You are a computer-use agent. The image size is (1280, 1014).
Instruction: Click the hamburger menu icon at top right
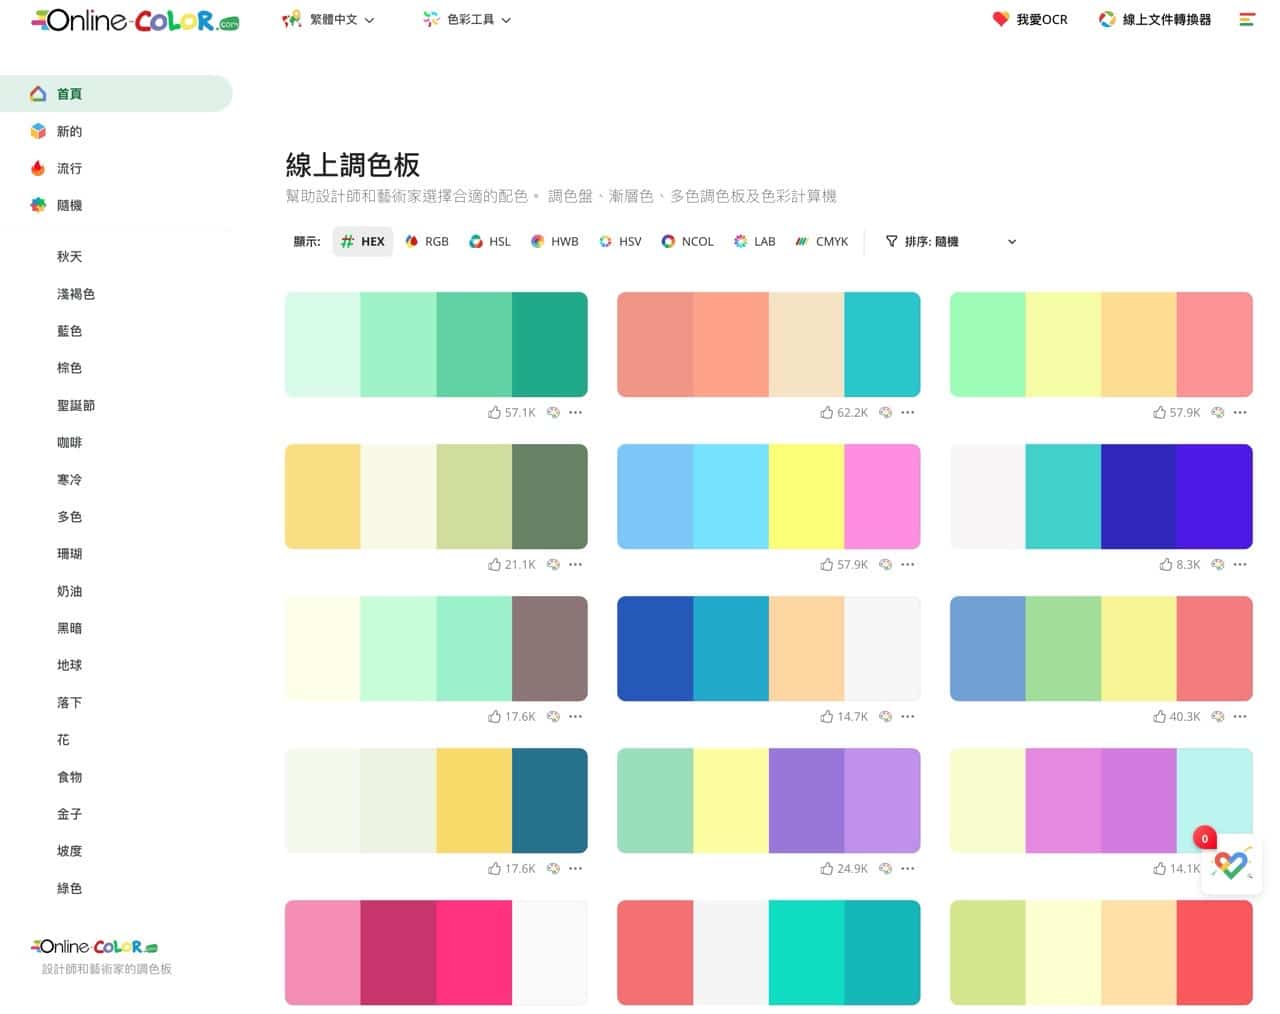coord(1246,19)
